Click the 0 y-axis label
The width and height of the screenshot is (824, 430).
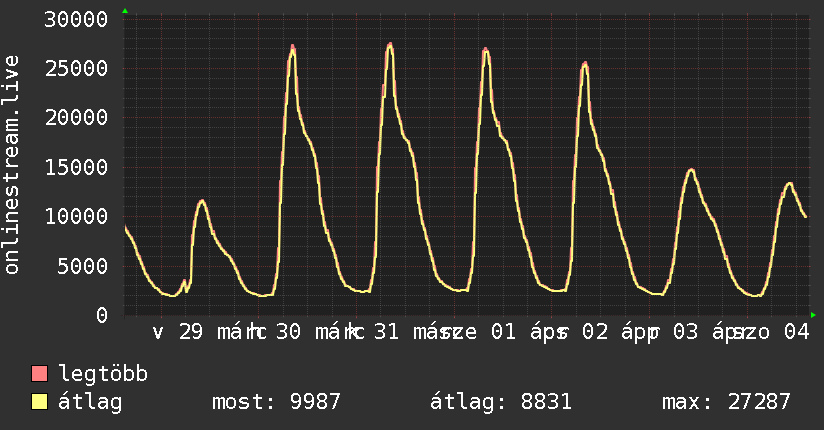pyautogui.click(x=102, y=315)
